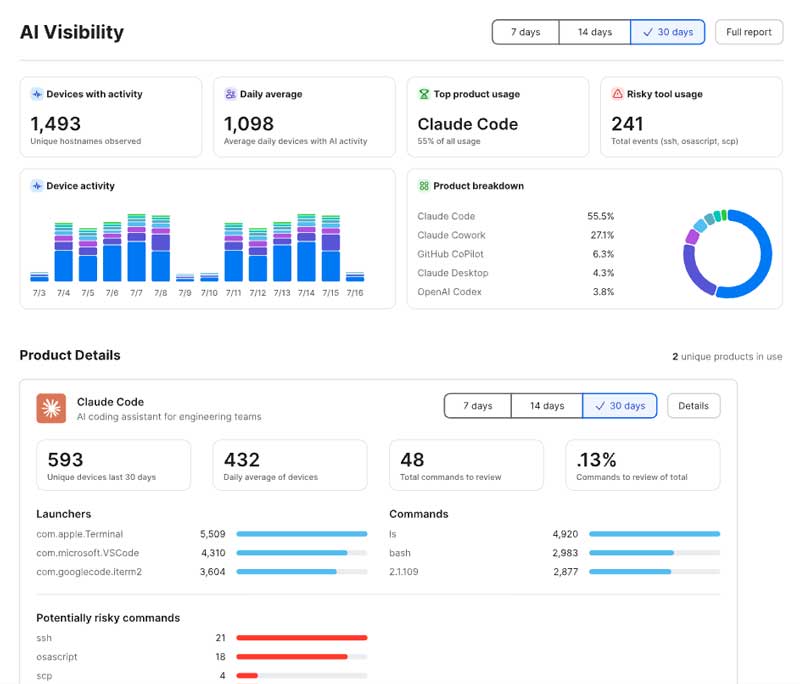
Task: Click the red ssh risky command bar
Action: [302, 638]
